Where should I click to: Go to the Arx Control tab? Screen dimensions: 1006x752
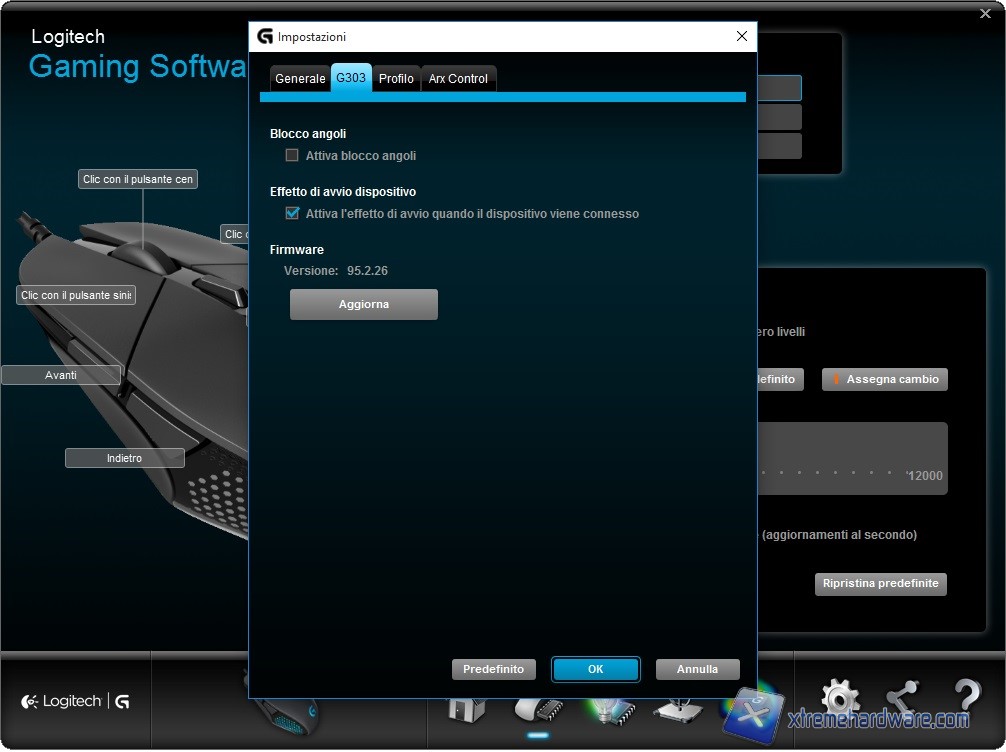pos(458,79)
